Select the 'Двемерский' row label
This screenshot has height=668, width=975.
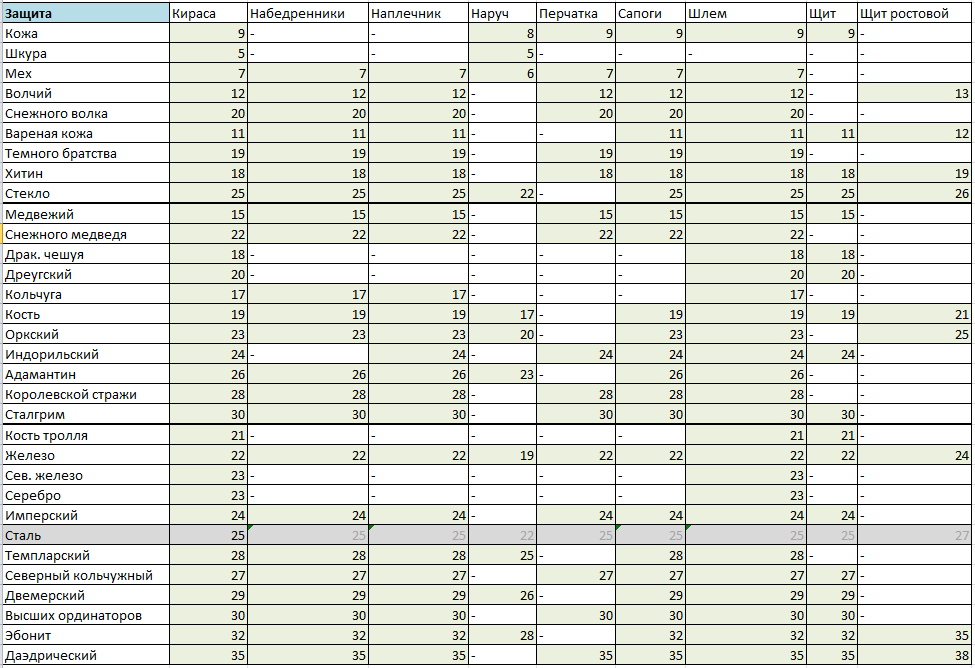click(x=86, y=595)
